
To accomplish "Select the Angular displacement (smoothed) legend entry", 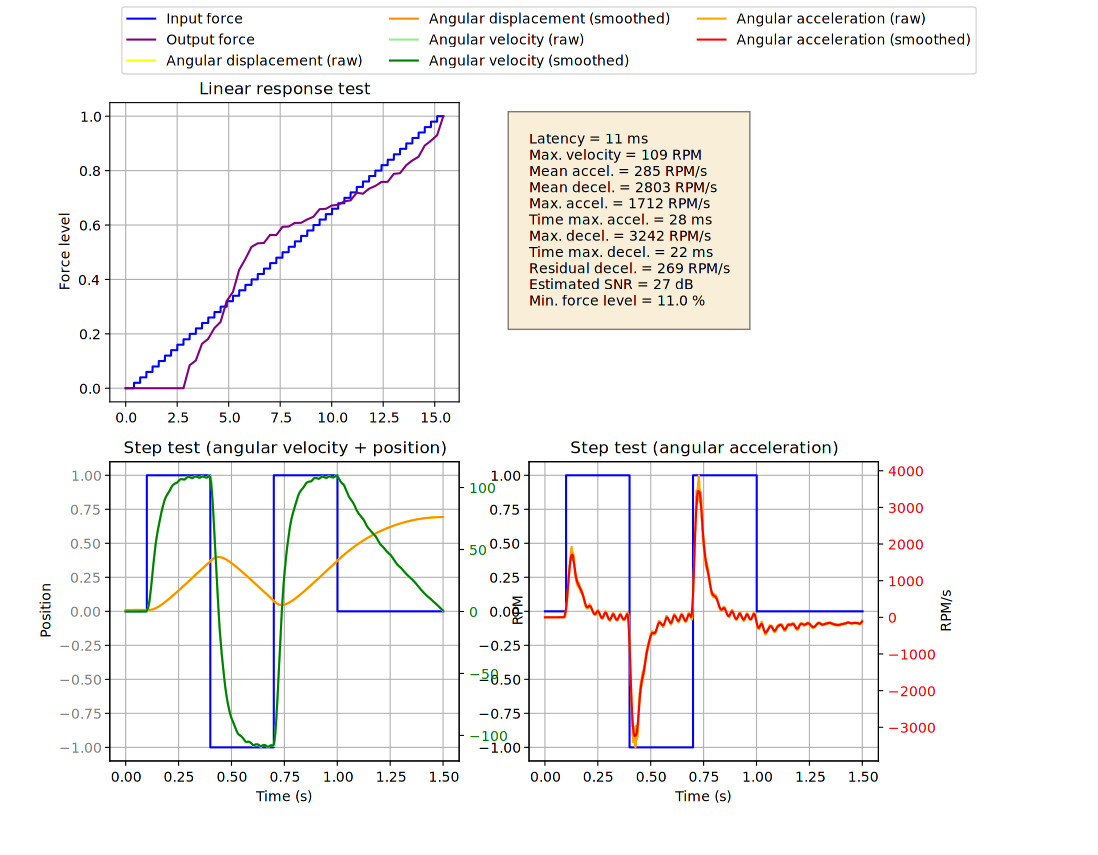I will coord(549,19).
